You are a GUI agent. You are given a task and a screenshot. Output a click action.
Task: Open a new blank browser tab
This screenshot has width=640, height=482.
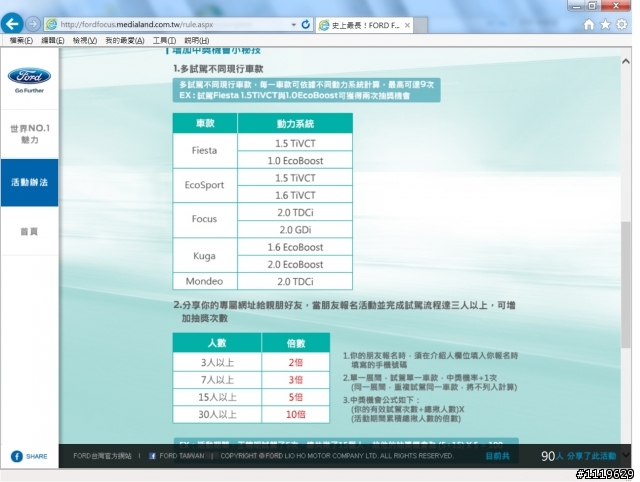click(x=421, y=25)
